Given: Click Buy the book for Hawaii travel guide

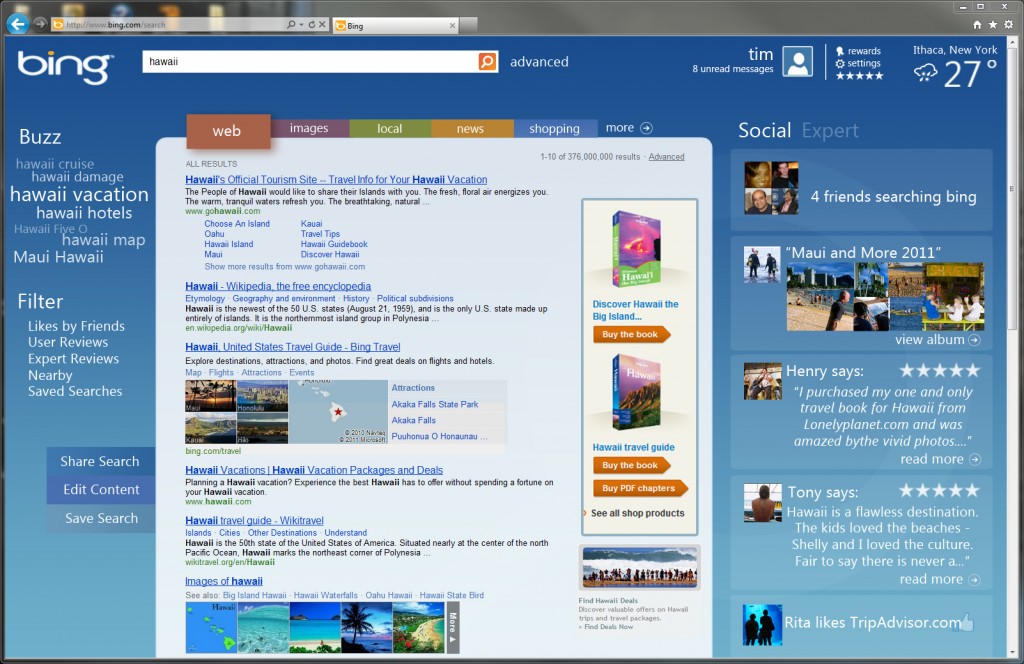Looking at the screenshot, I should (631, 466).
